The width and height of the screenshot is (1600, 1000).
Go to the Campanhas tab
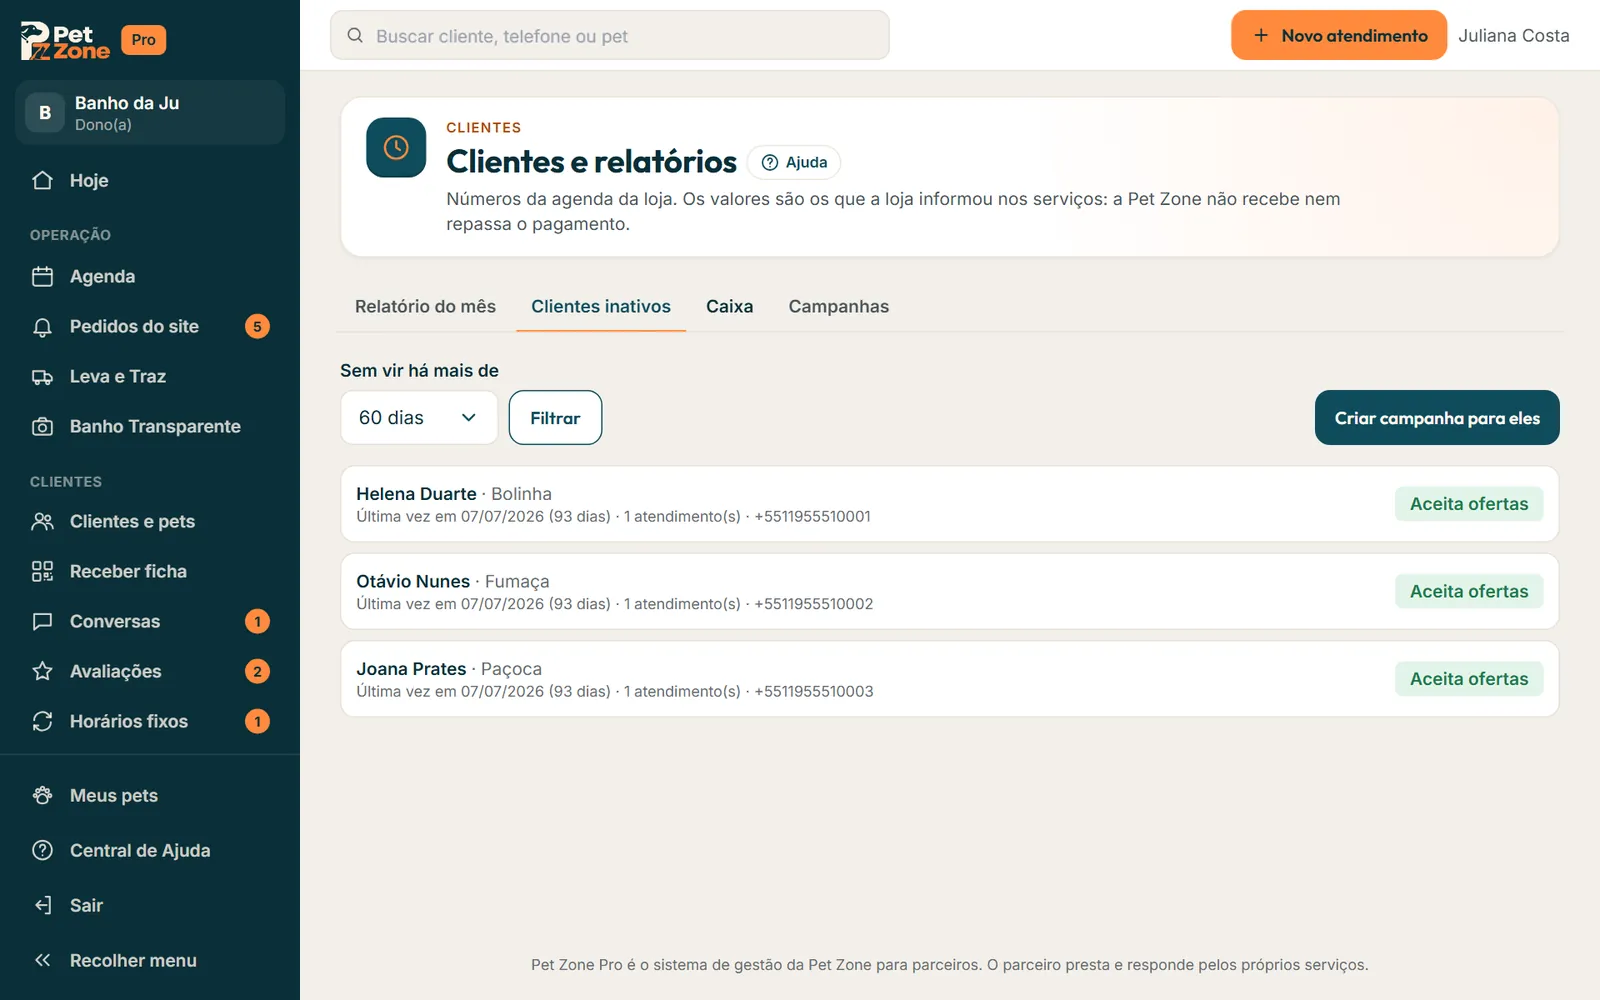click(x=839, y=306)
